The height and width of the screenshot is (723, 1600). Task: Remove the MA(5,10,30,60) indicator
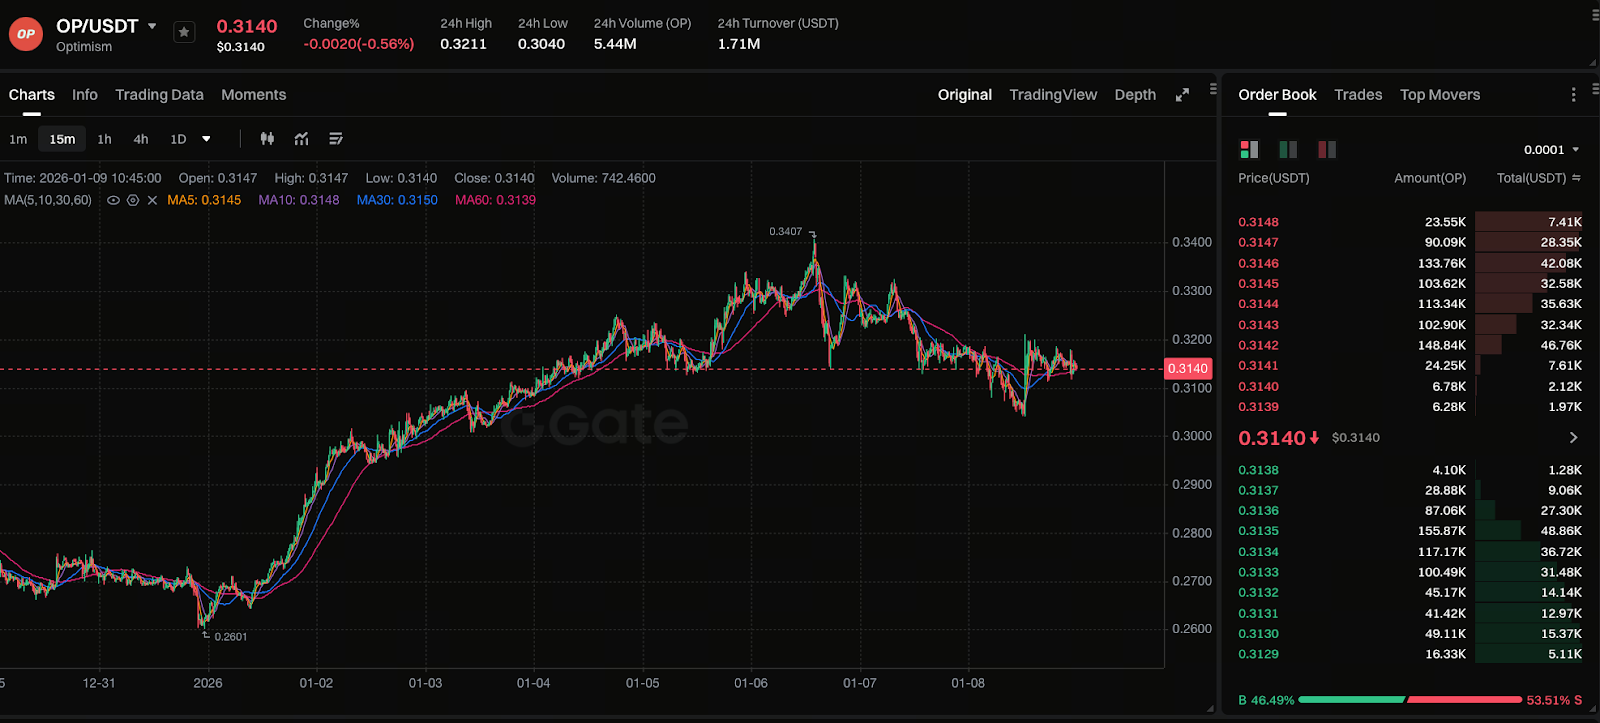point(152,200)
